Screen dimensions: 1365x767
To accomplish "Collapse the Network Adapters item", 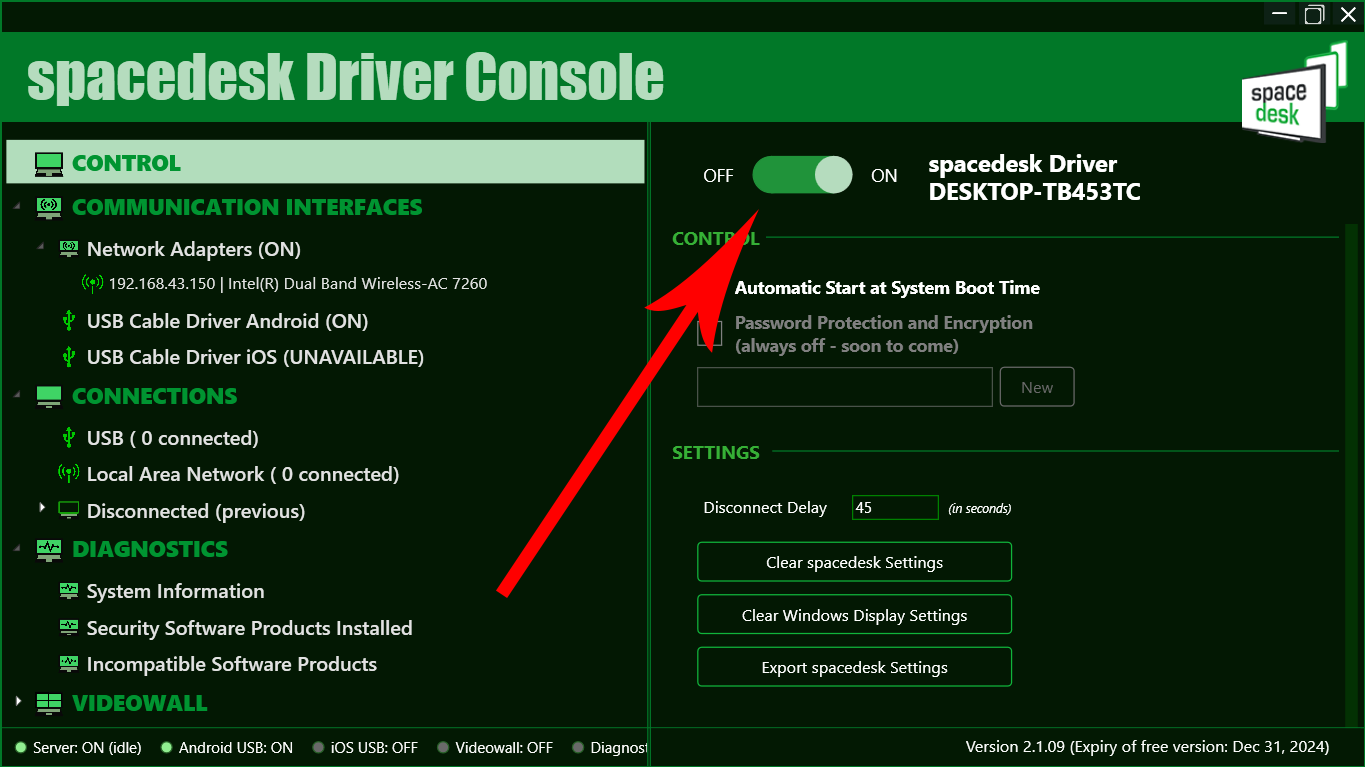I will coord(42,248).
